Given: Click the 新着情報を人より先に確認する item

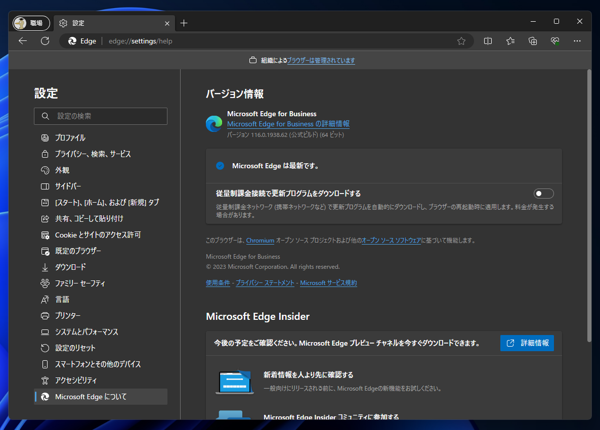Looking at the screenshot, I should [308, 375].
